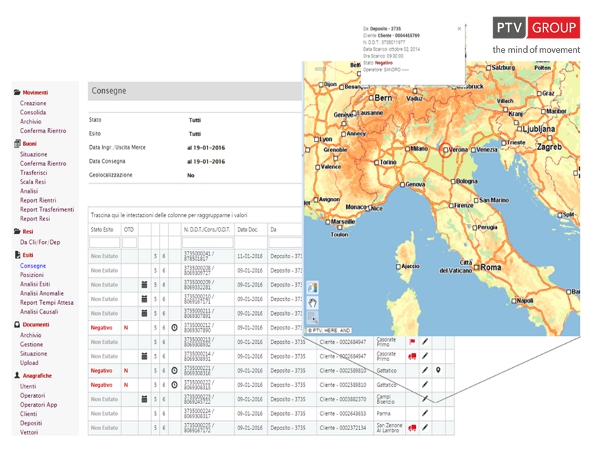Edit row 3735000213 with pencil icon
This screenshot has height=450, width=590.
pyautogui.click(x=425, y=342)
